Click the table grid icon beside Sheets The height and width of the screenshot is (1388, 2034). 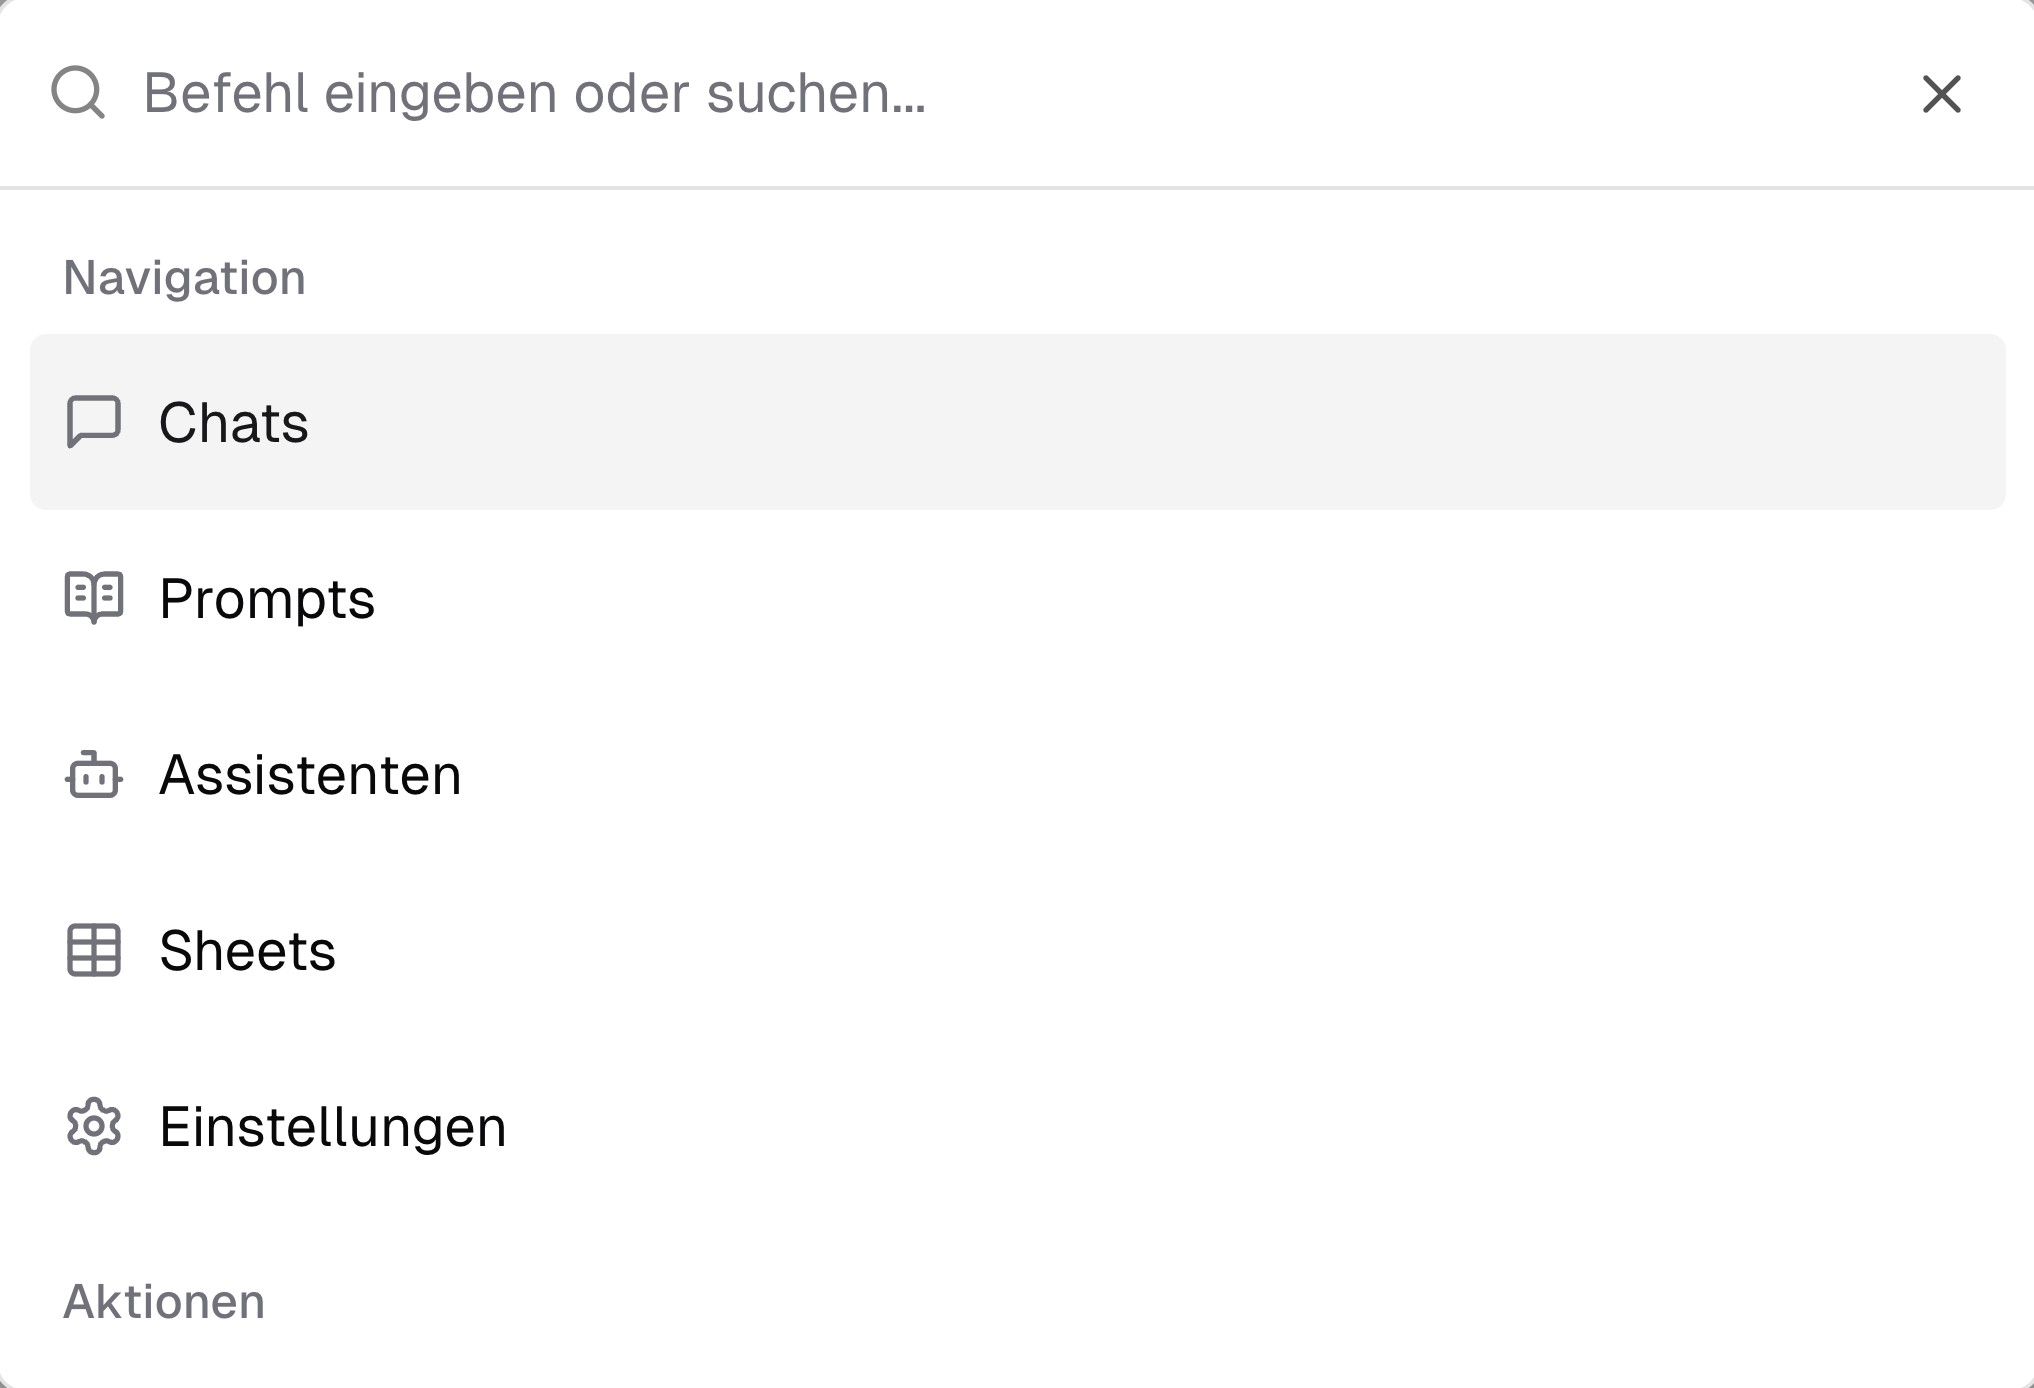click(94, 951)
